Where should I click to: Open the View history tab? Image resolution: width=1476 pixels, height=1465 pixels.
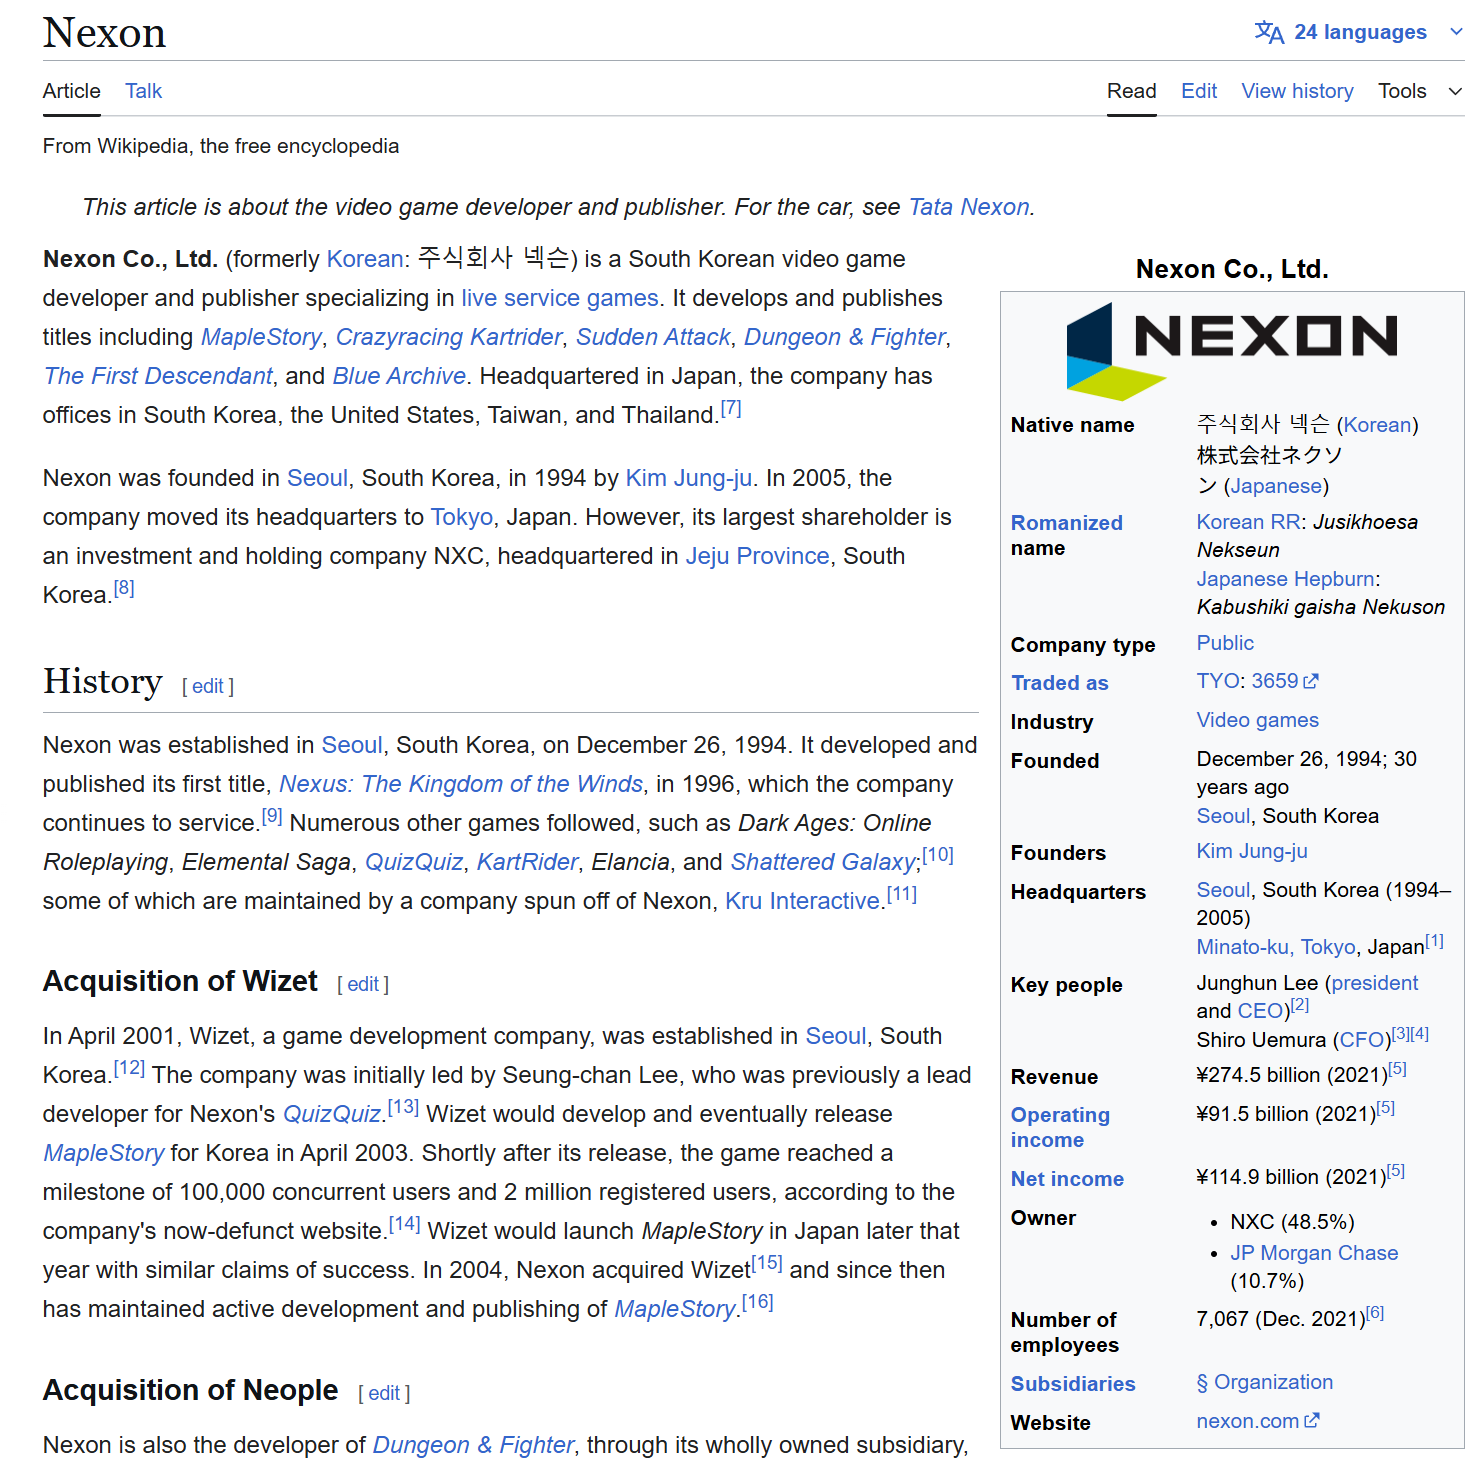(1297, 91)
